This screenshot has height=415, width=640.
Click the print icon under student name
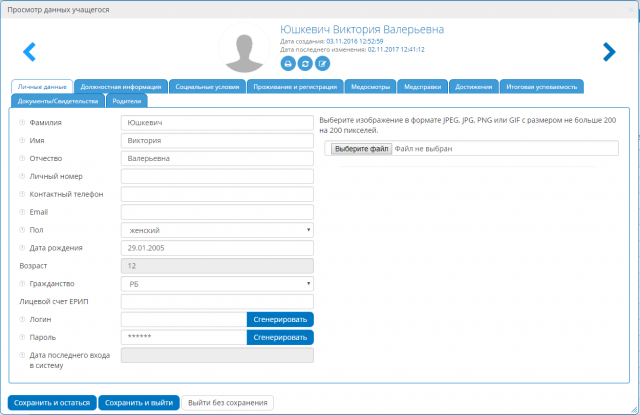point(288,64)
